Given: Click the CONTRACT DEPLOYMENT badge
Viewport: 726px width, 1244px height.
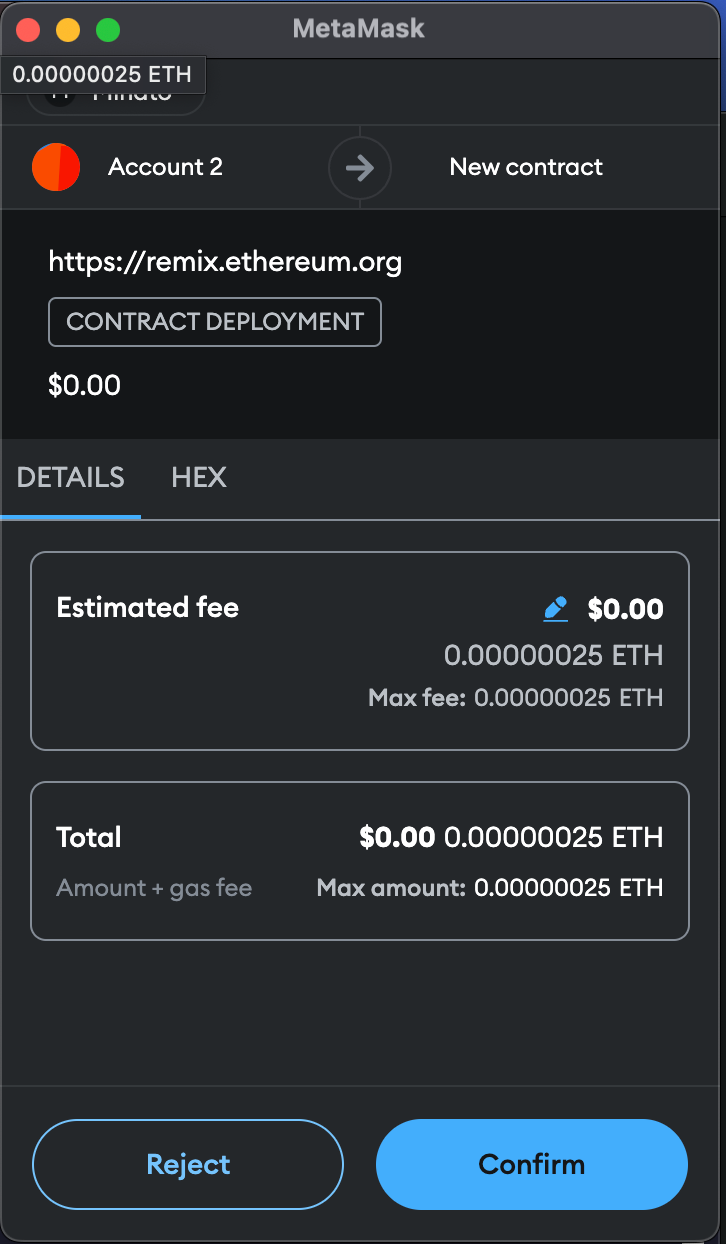Looking at the screenshot, I should click(x=215, y=322).
